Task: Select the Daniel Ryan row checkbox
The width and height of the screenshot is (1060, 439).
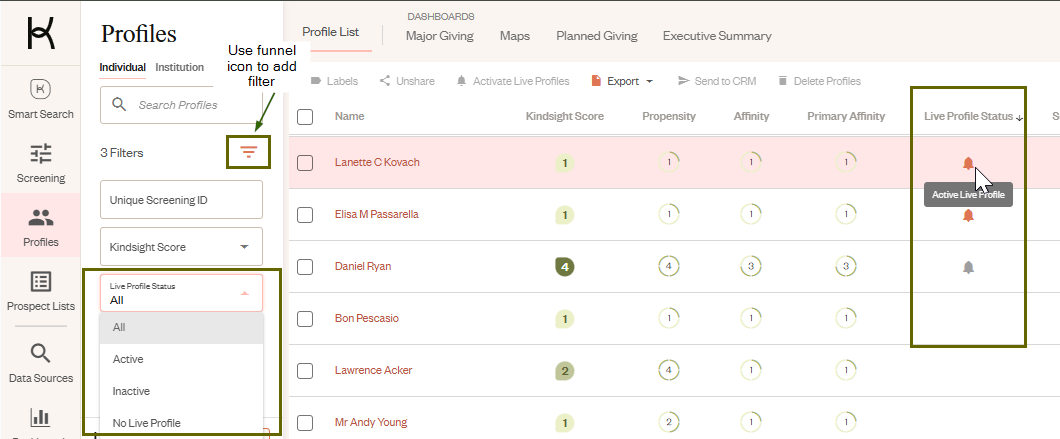Action: coord(306,267)
